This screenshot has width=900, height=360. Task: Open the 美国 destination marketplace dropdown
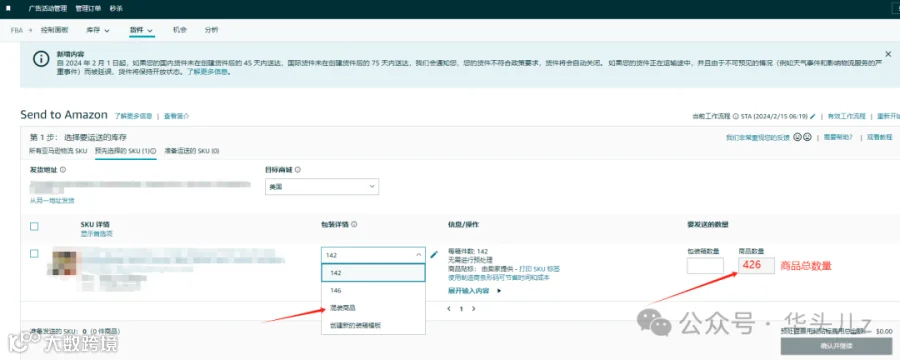pyautogui.click(x=321, y=187)
